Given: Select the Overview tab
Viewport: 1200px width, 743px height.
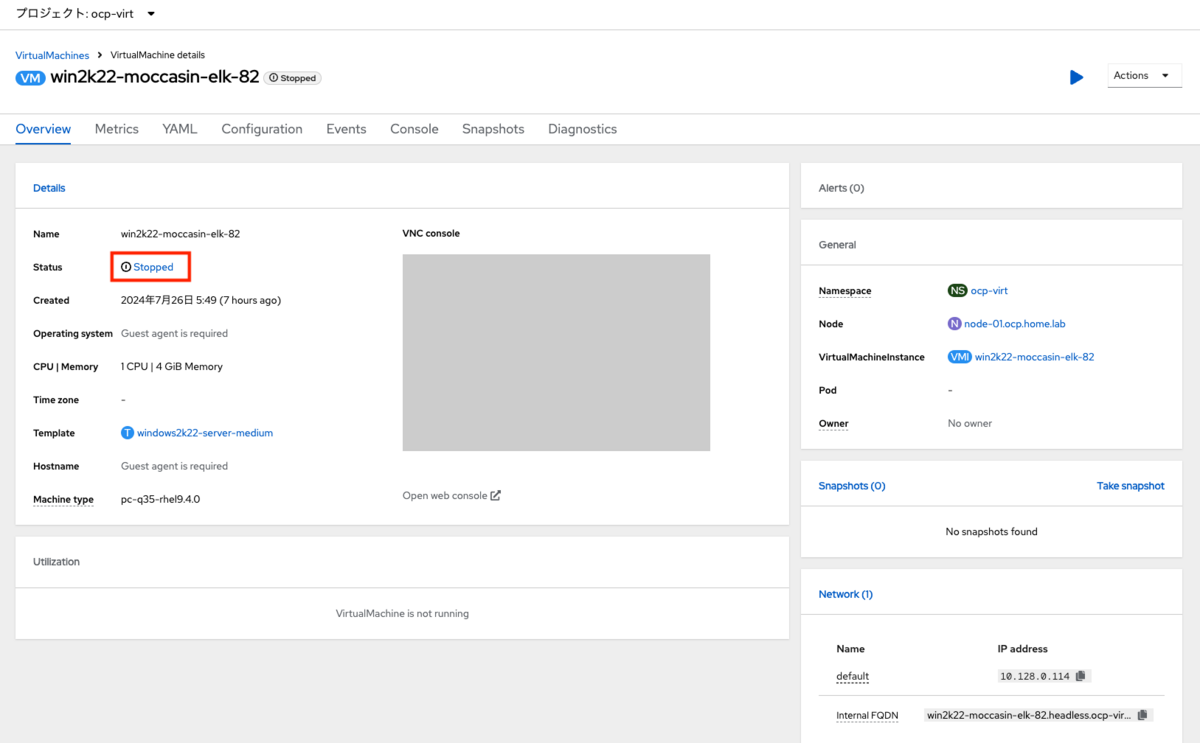Looking at the screenshot, I should (43, 129).
